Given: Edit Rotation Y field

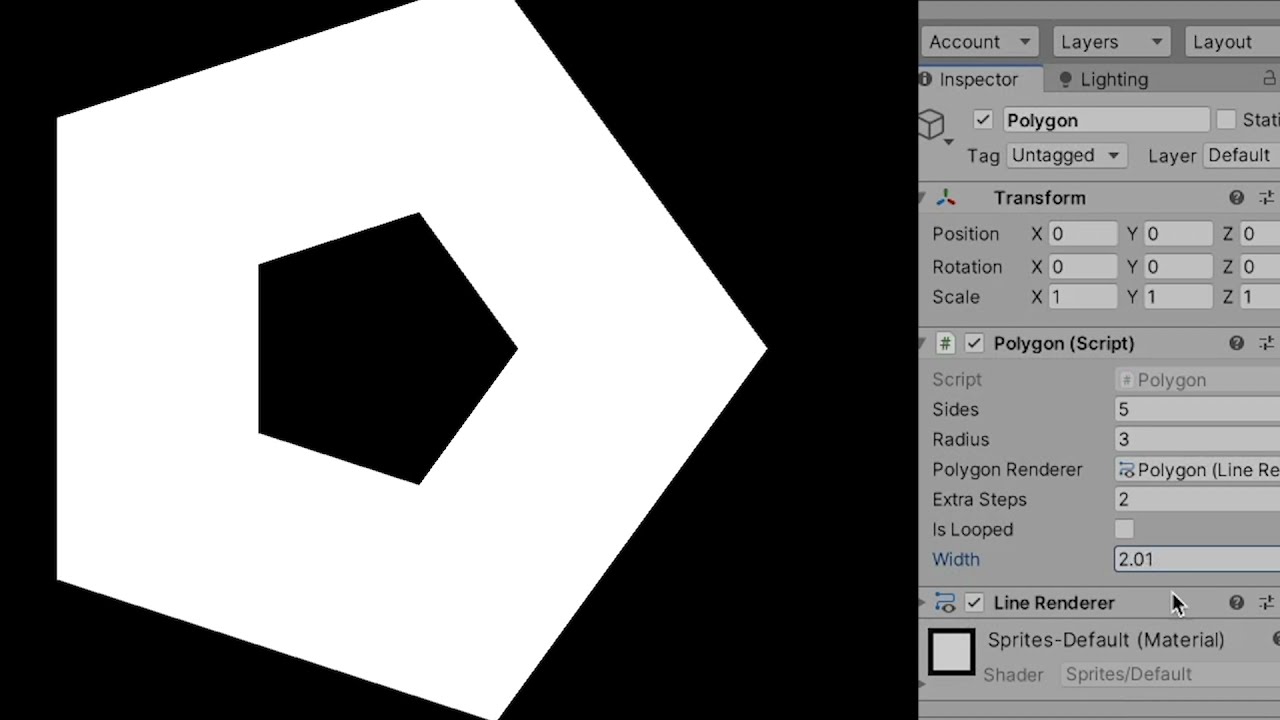Looking at the screenshot, I should (x=1178, y=267).
